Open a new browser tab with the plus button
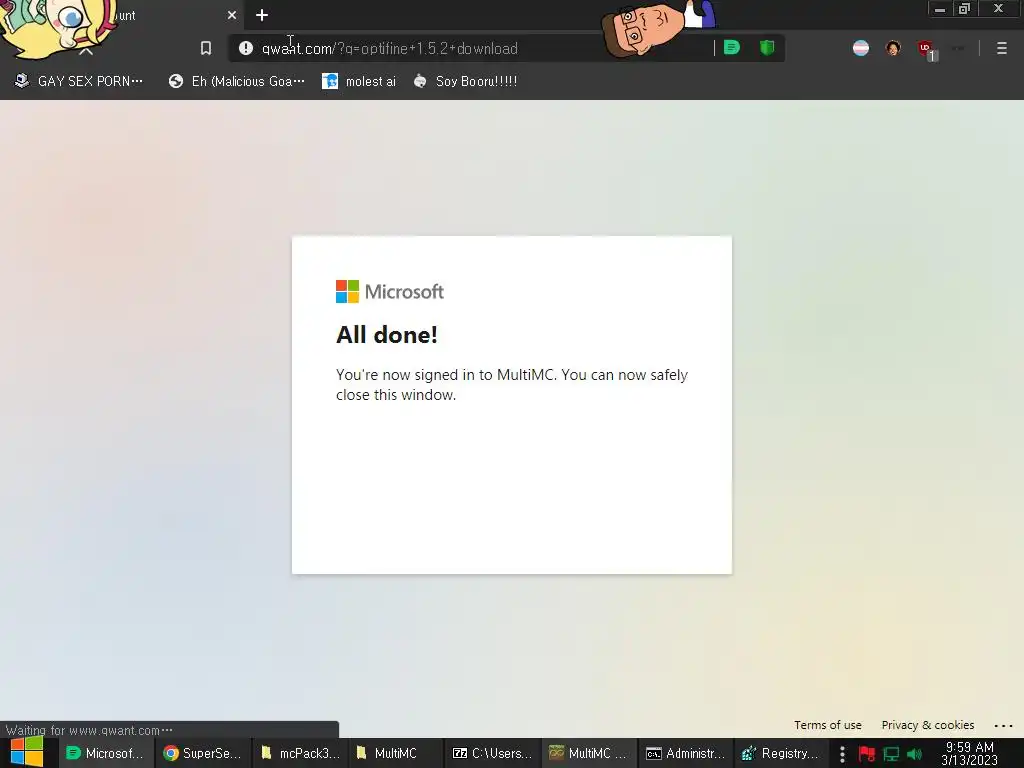The image size is (1024, 768). pyautogui.click(x=262, y=15)
